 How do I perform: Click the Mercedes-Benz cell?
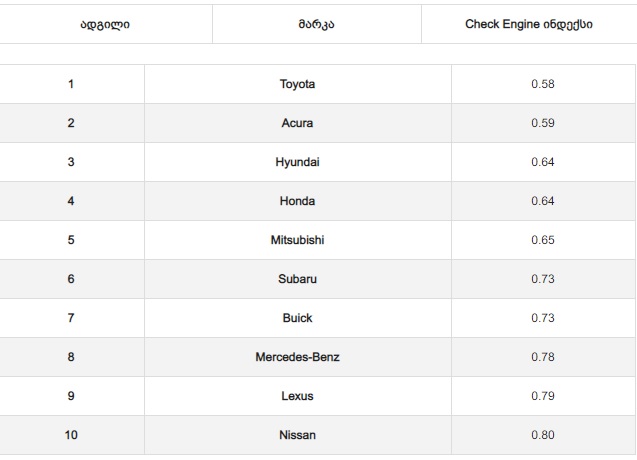[x=297, y=357]
